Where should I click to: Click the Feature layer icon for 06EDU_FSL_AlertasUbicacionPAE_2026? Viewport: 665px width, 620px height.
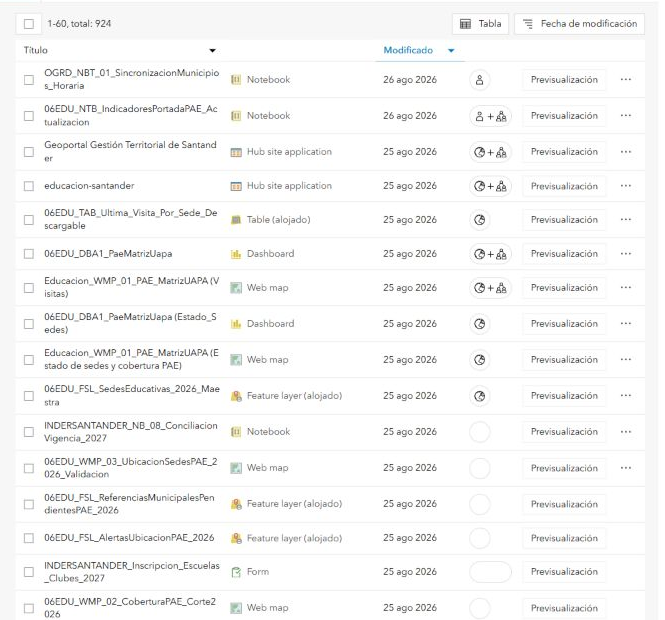pos(236,538)
